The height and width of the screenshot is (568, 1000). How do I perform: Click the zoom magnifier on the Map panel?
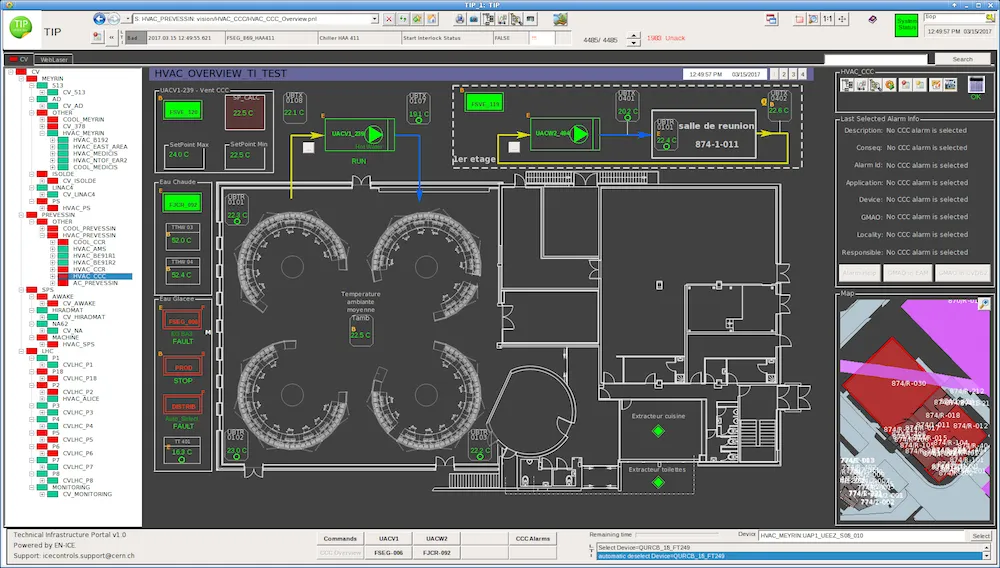click(x=985, y=303)
